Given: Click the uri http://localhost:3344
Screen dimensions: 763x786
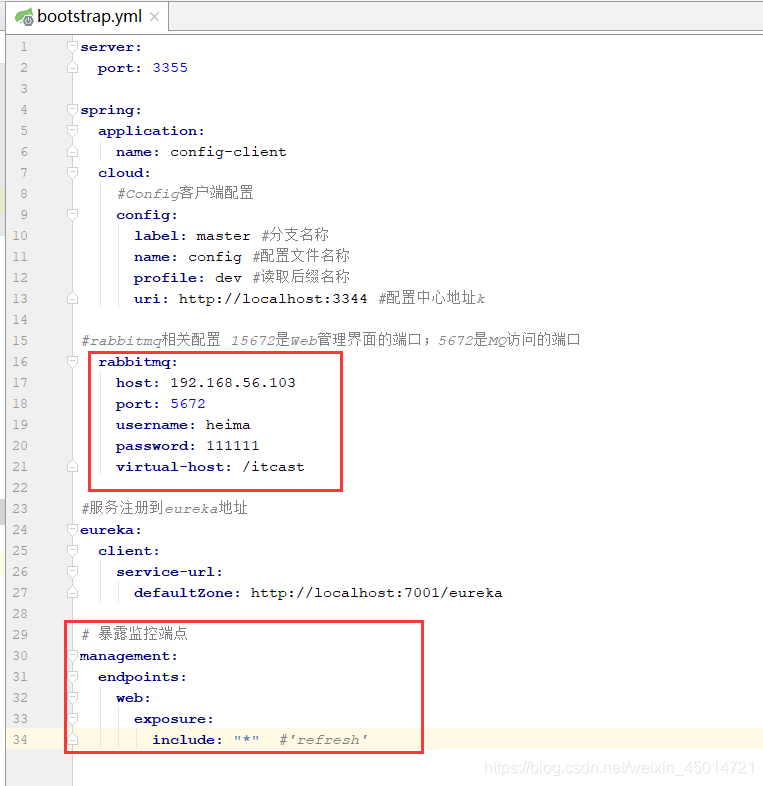Looking at the screenshot, I should pyautogui.click(x=273, y=299).
